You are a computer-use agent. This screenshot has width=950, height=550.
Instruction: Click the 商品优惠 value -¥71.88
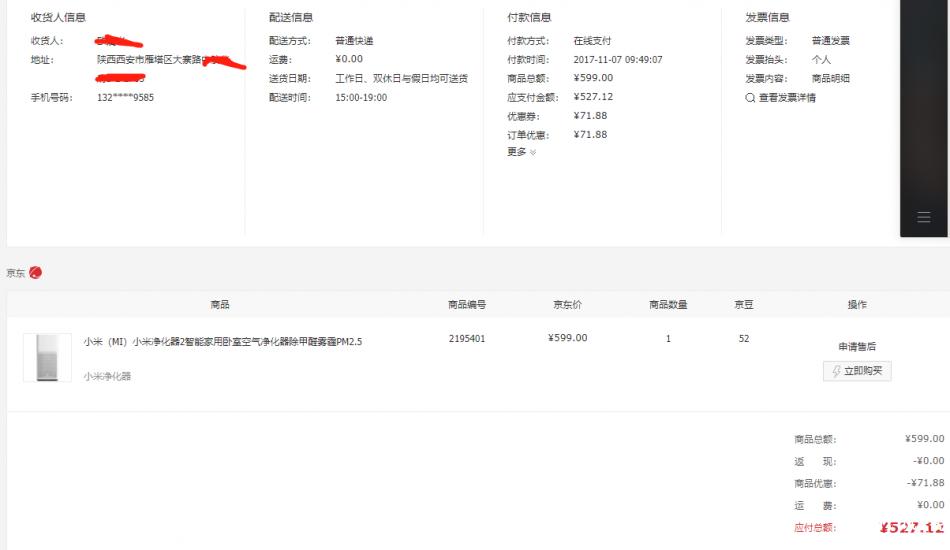[x=925, y=483]
